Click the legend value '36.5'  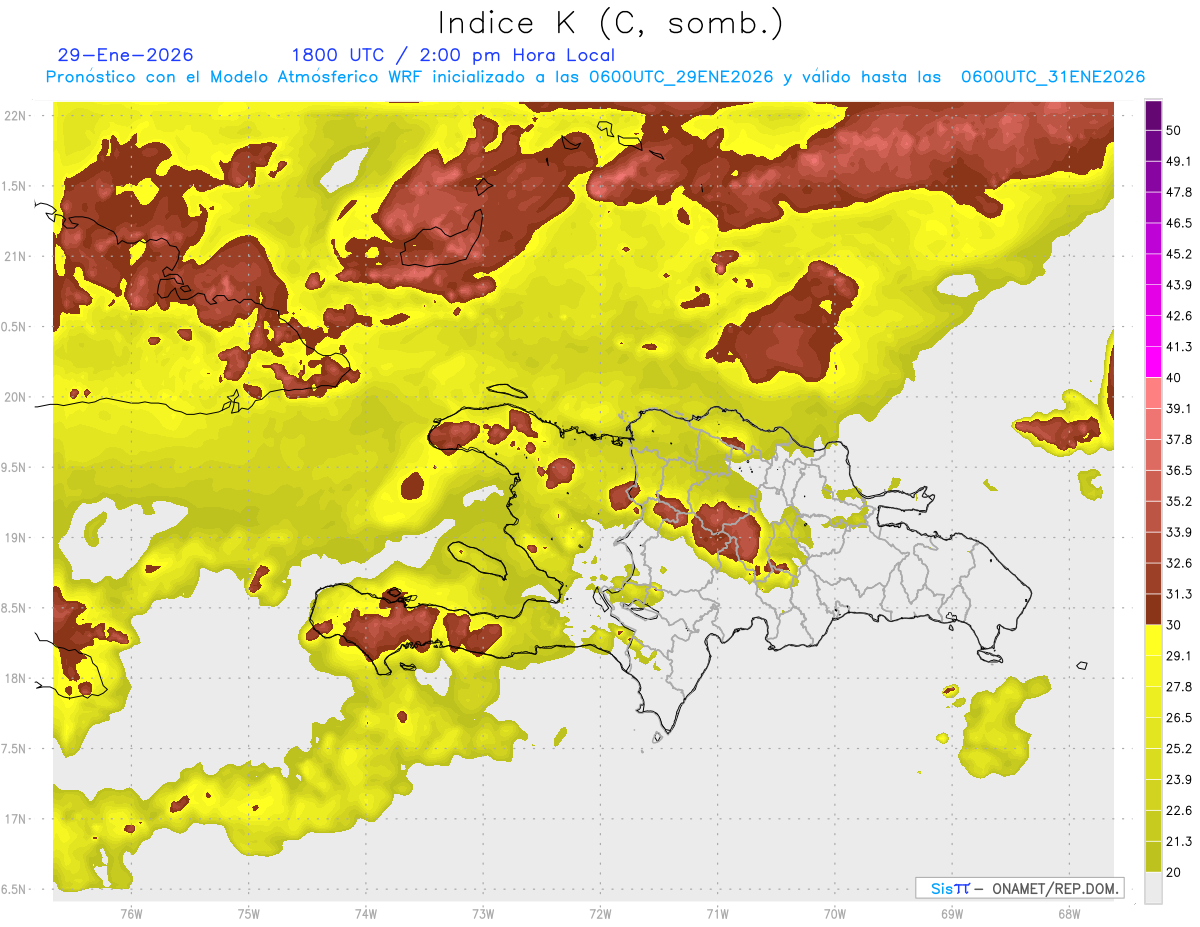pos(1179,470)
